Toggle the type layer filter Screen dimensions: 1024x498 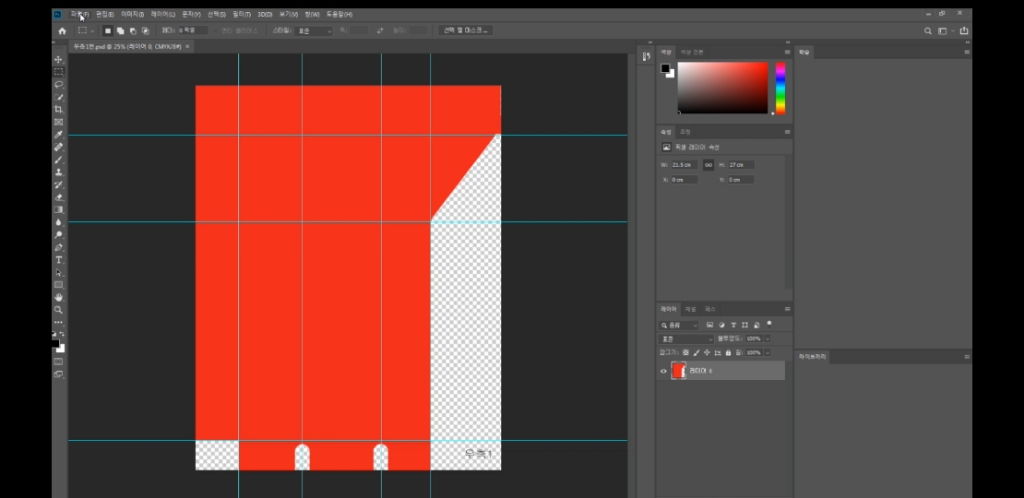pyautogui.click(x=733, y=325)
